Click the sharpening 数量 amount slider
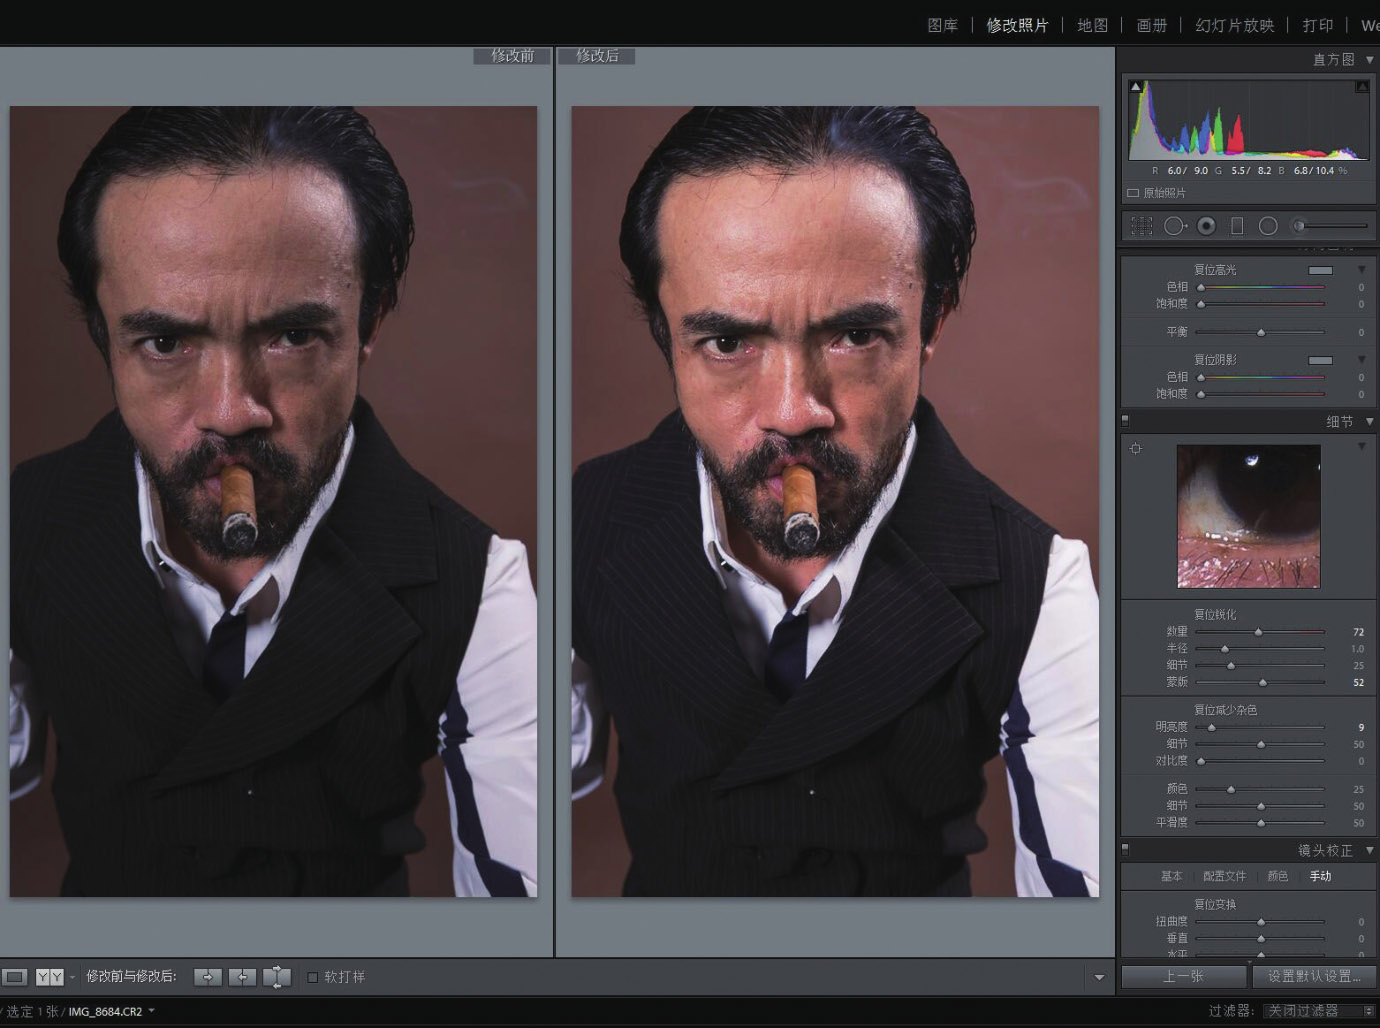The height and width of the screenshot is (1028, 1380). click(x=1259, y=632)
